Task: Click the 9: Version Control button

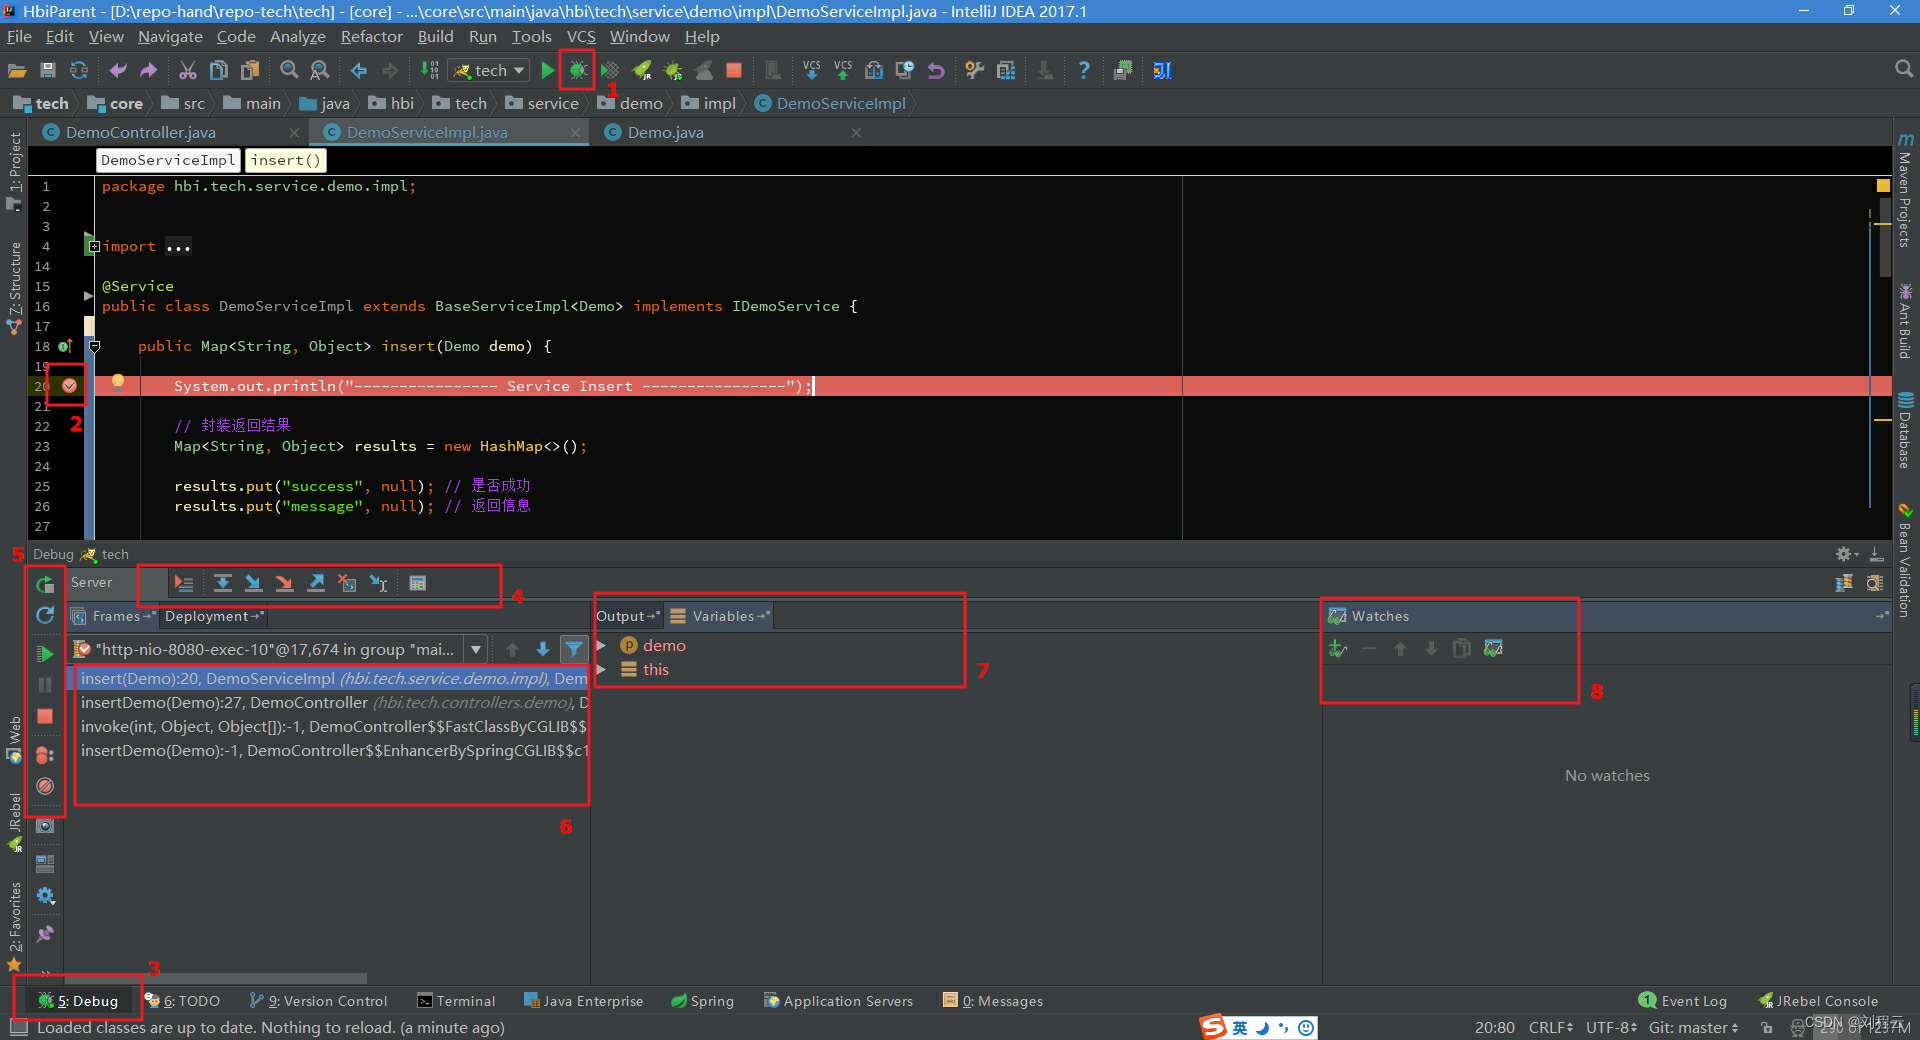Action: 318,1000
